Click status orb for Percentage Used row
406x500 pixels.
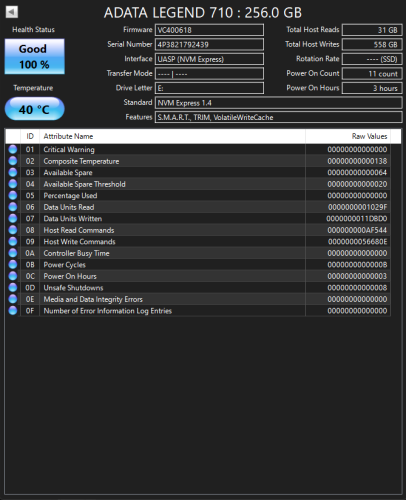[13, 195]
